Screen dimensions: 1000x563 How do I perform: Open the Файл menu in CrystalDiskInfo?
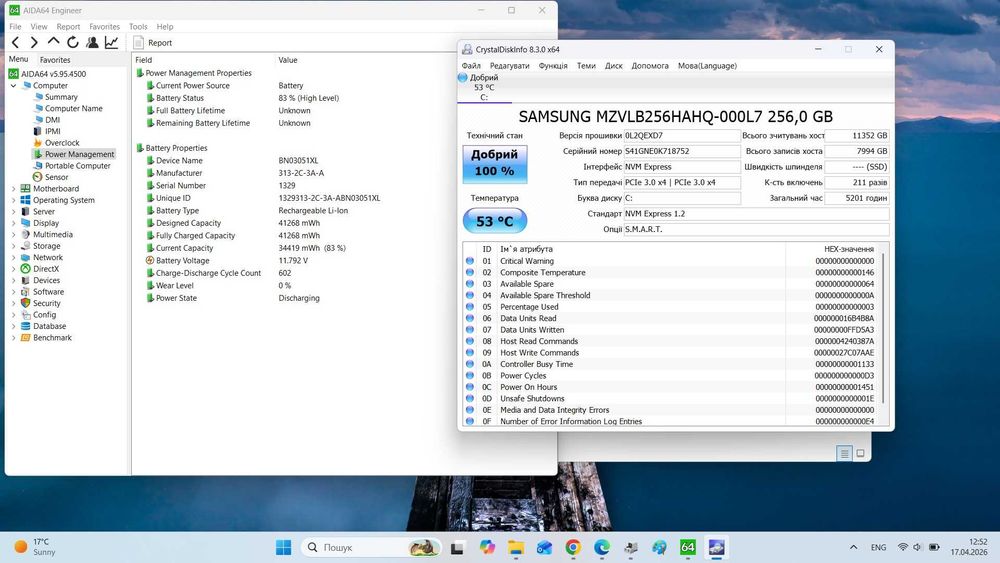(471, 66)
